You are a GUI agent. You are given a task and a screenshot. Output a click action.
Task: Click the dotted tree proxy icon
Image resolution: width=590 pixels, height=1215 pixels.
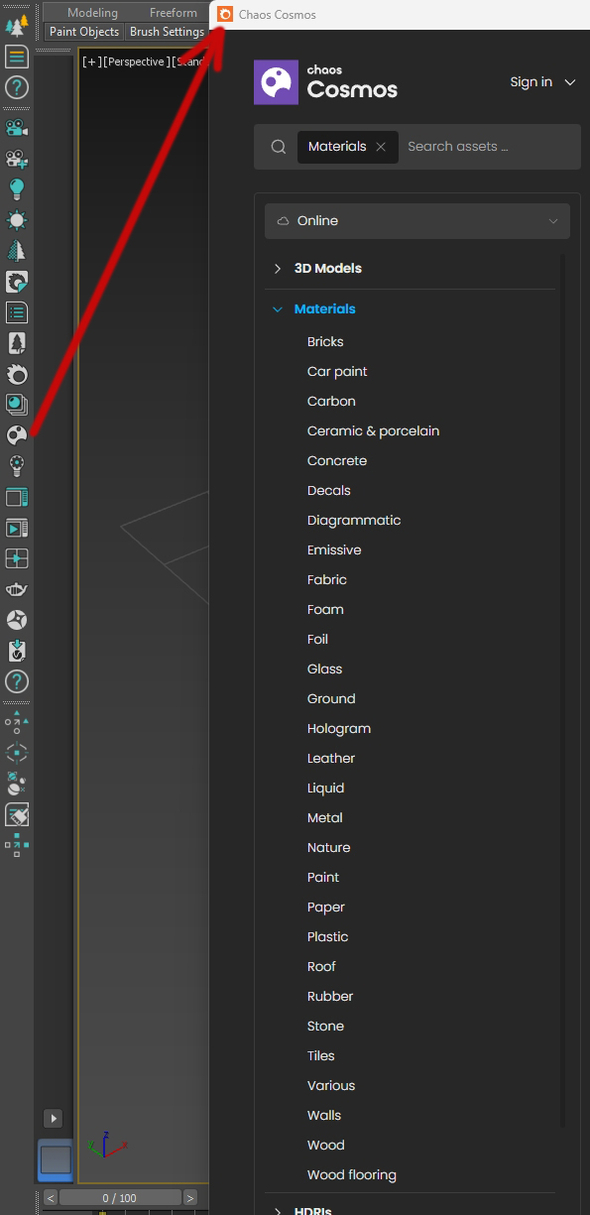pyautogui.click(x=17, y=251)
